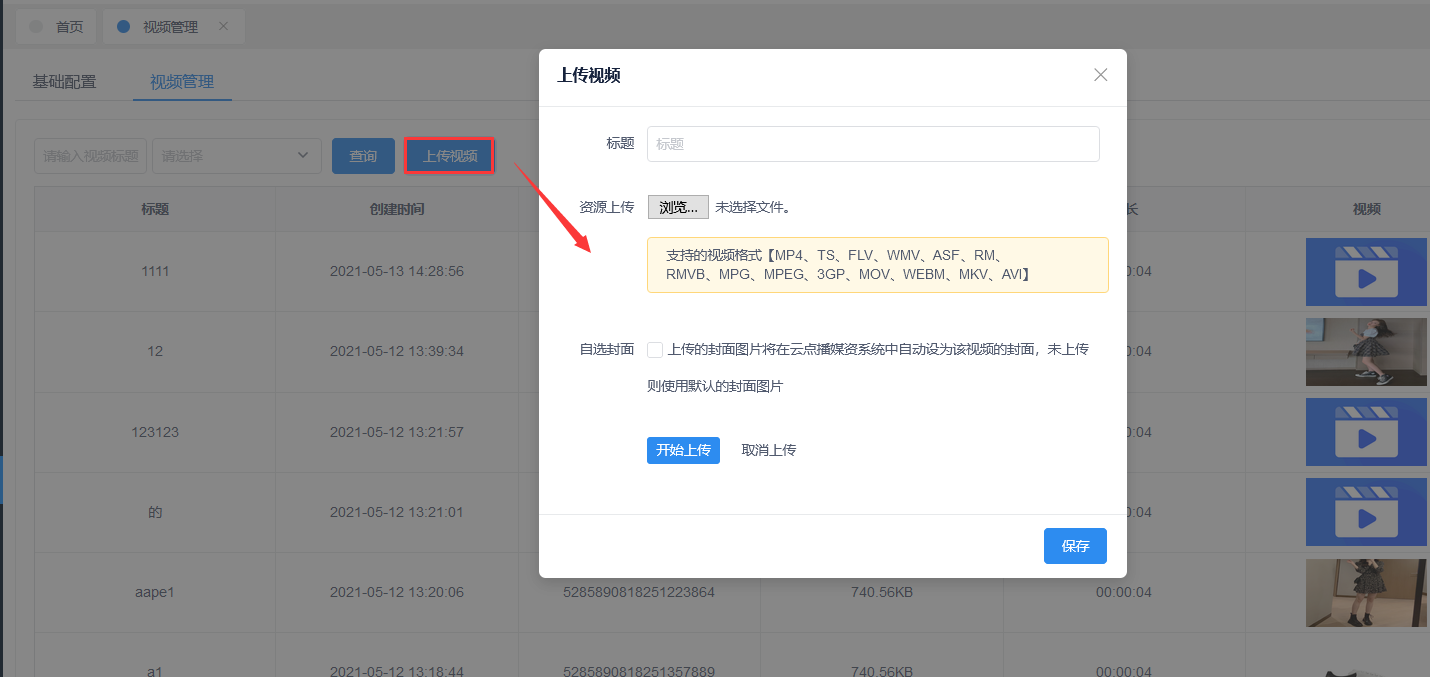Open the video thumbnail in row 123123
This screenshot has height=677, width=1430.
click(1366, 432)
